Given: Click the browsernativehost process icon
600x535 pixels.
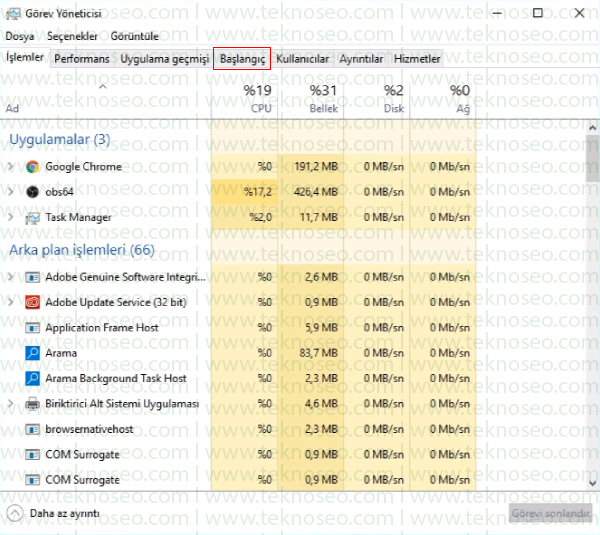Looking at the screenshot, I should pos(33,429).
